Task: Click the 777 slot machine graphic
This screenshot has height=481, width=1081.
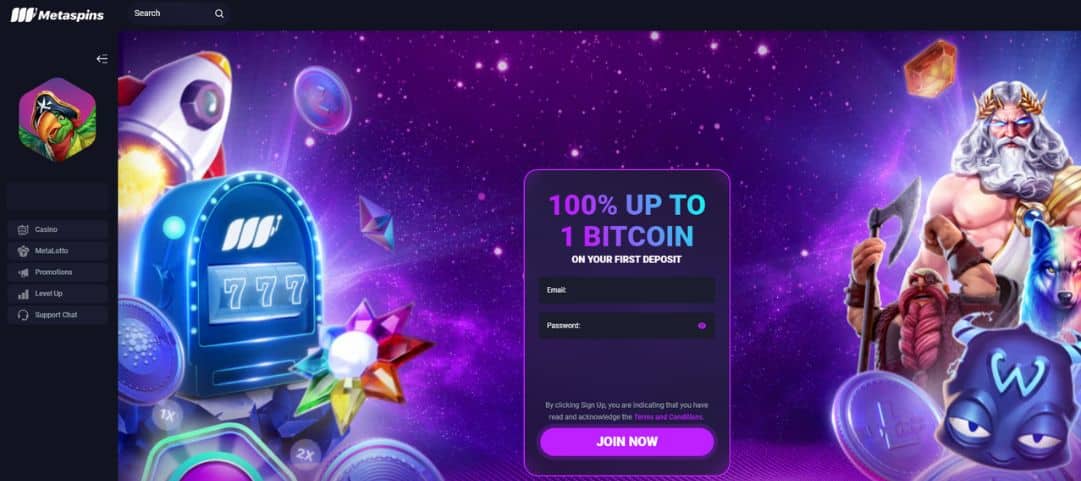Action: (x=227, y=284)
